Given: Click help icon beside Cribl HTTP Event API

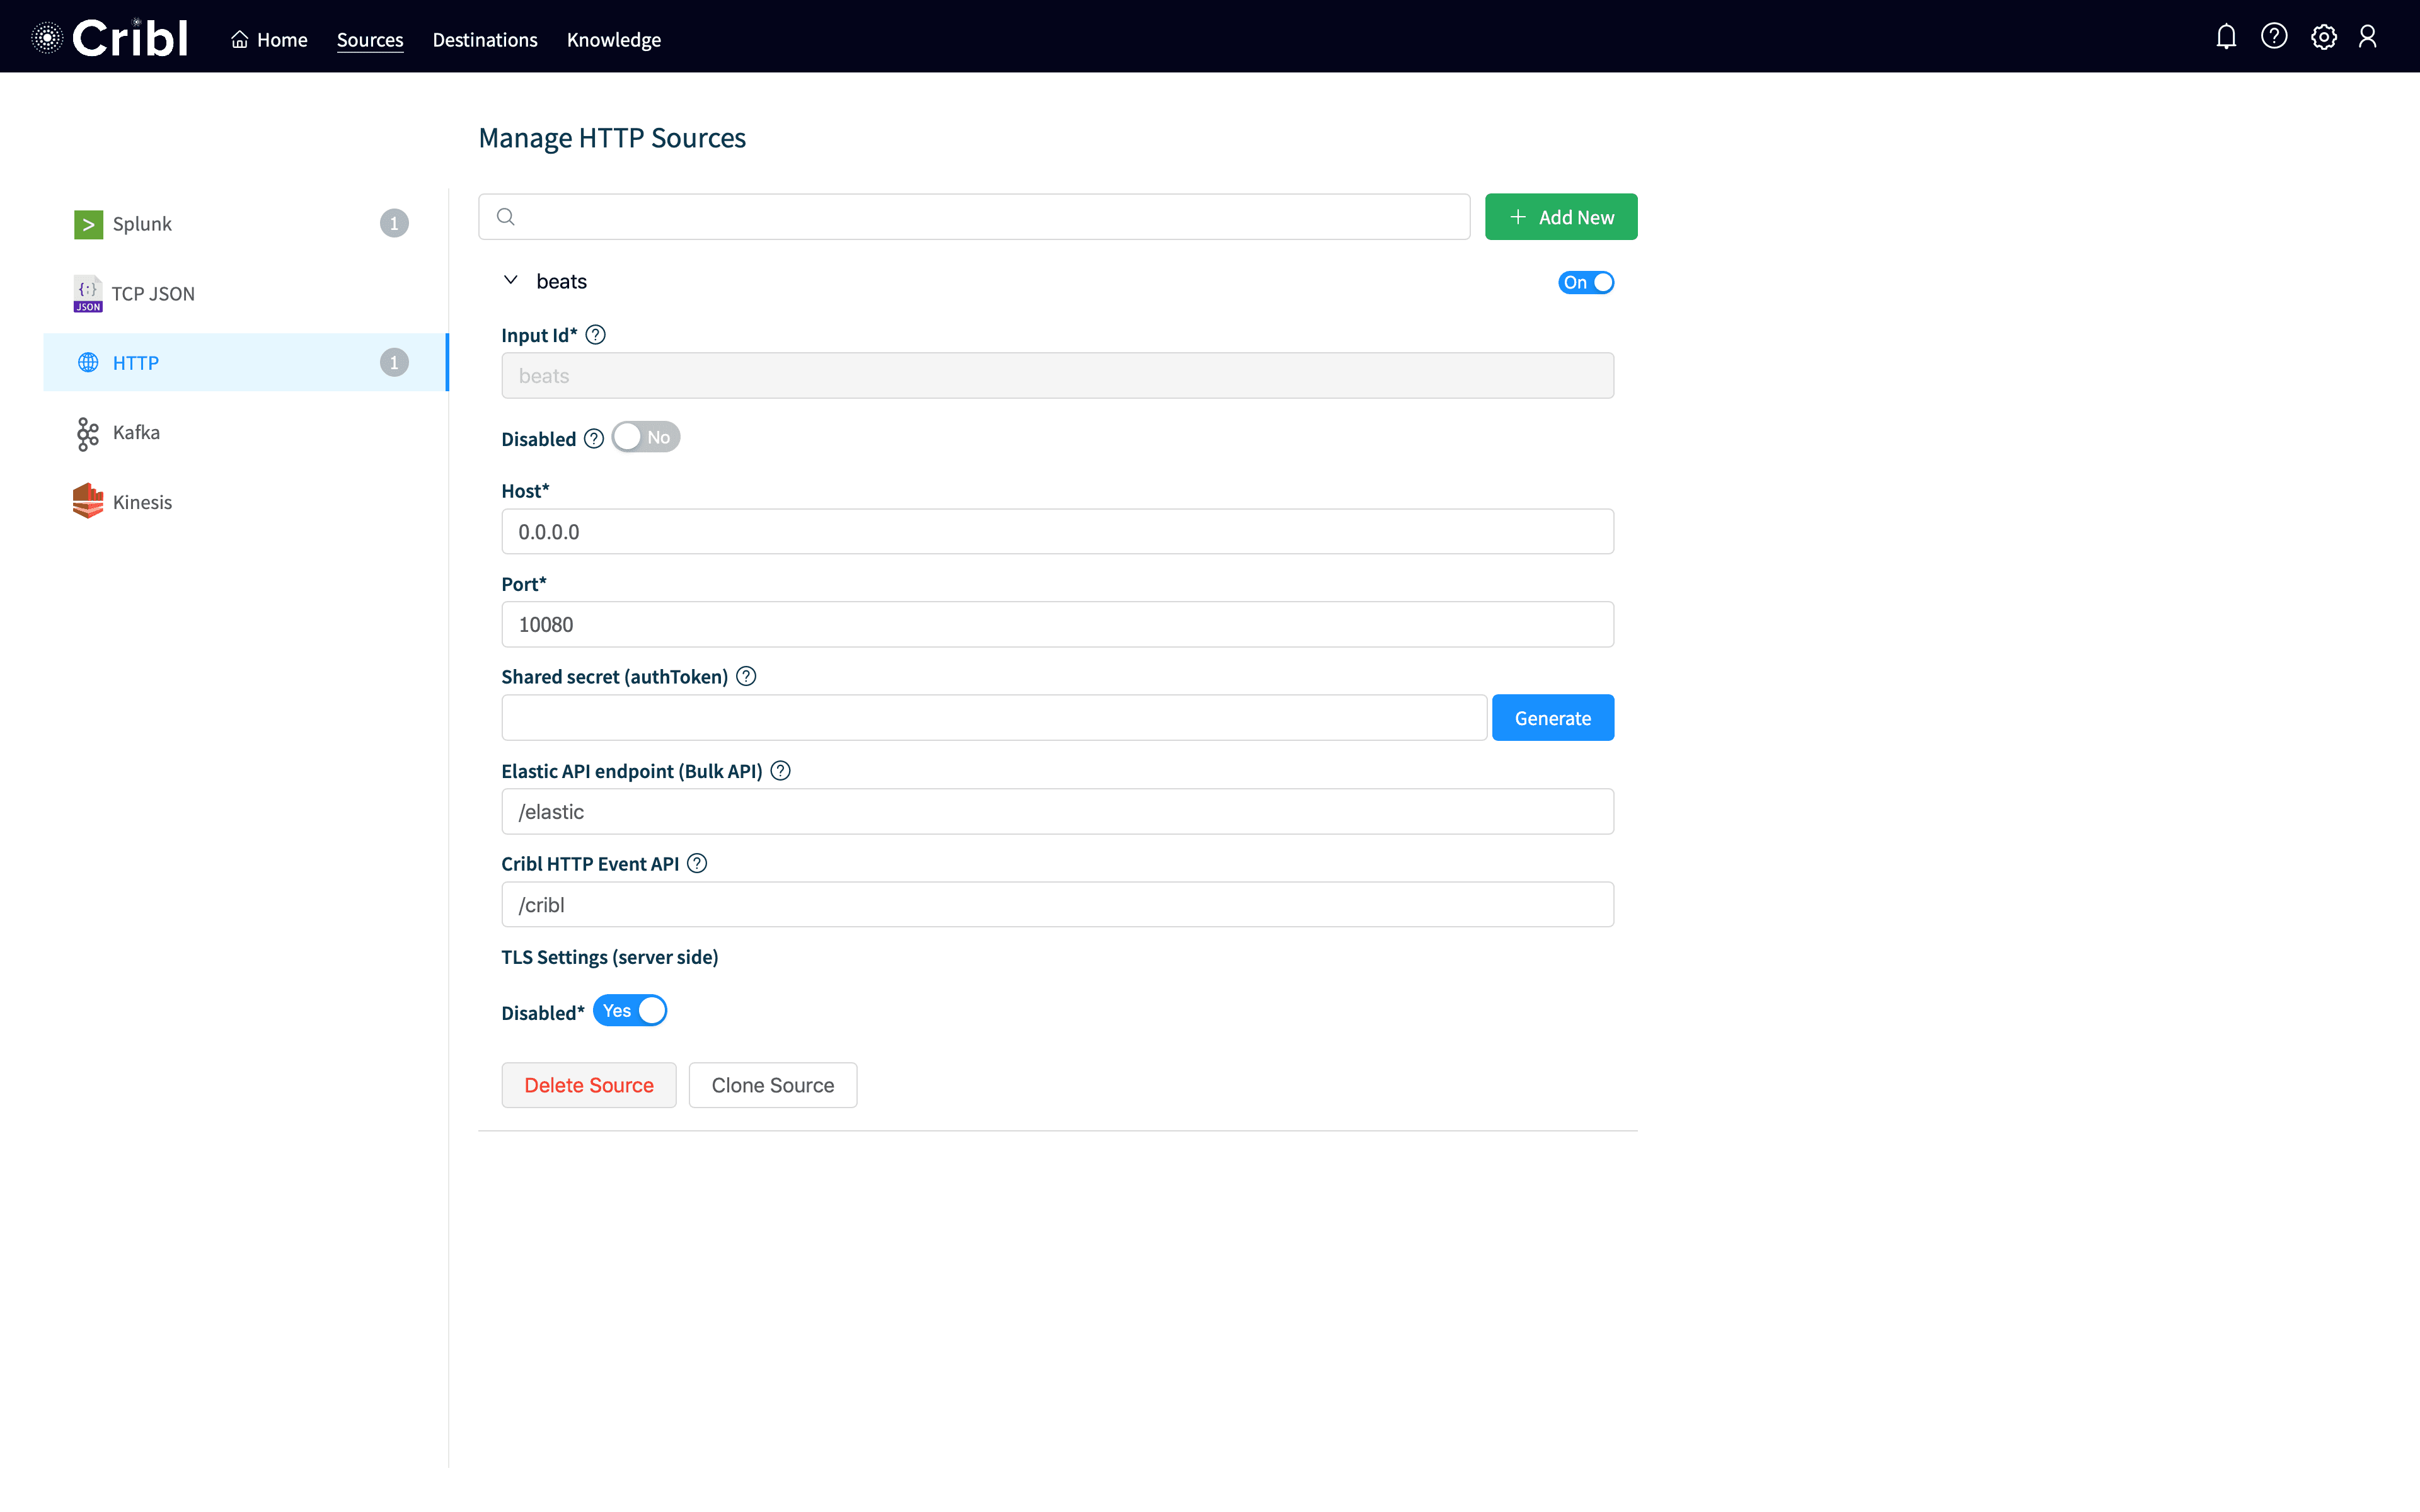Looking at the screenshot, I should (697, 863).
